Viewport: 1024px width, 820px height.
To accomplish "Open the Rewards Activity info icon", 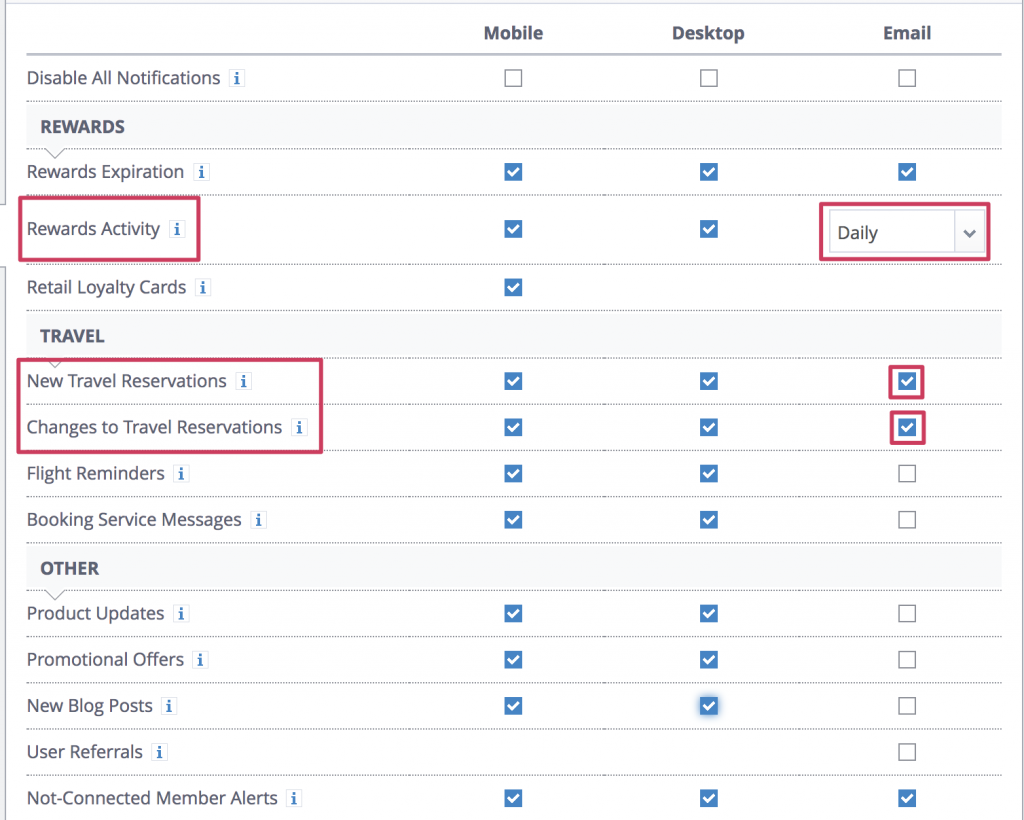I will click(177, 229).
